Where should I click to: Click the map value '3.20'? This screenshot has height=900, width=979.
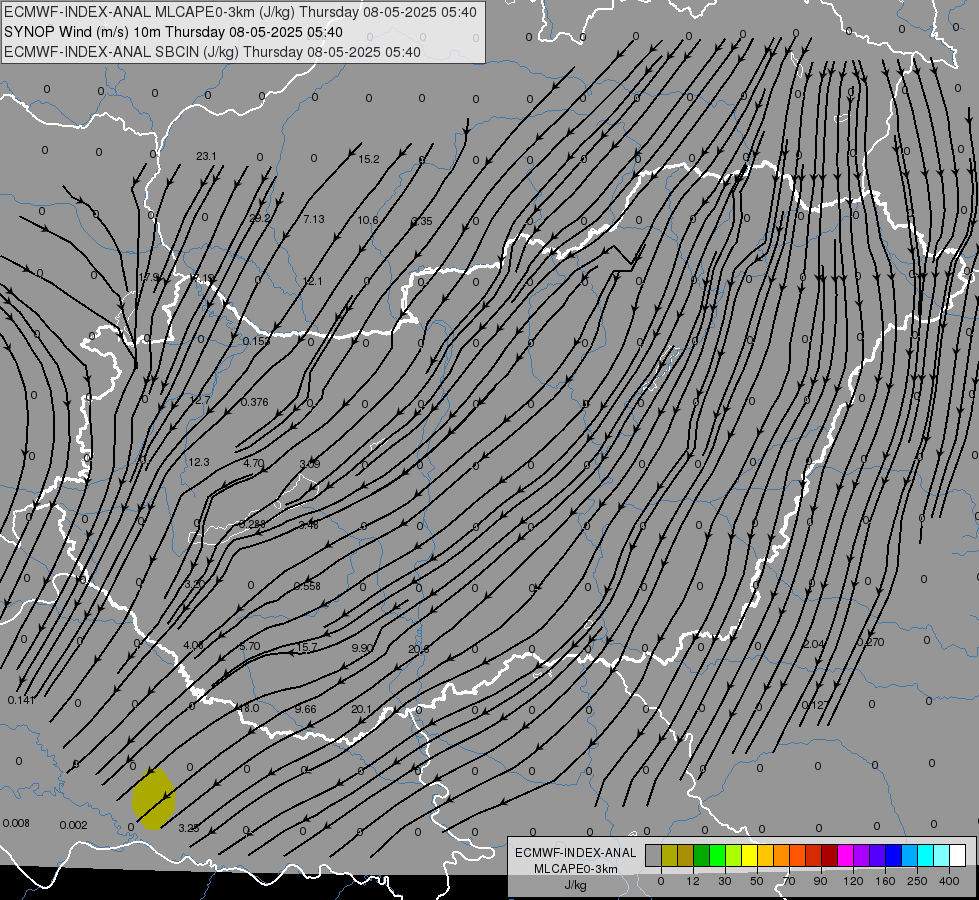pyautogui.click(x=195, y=584)
